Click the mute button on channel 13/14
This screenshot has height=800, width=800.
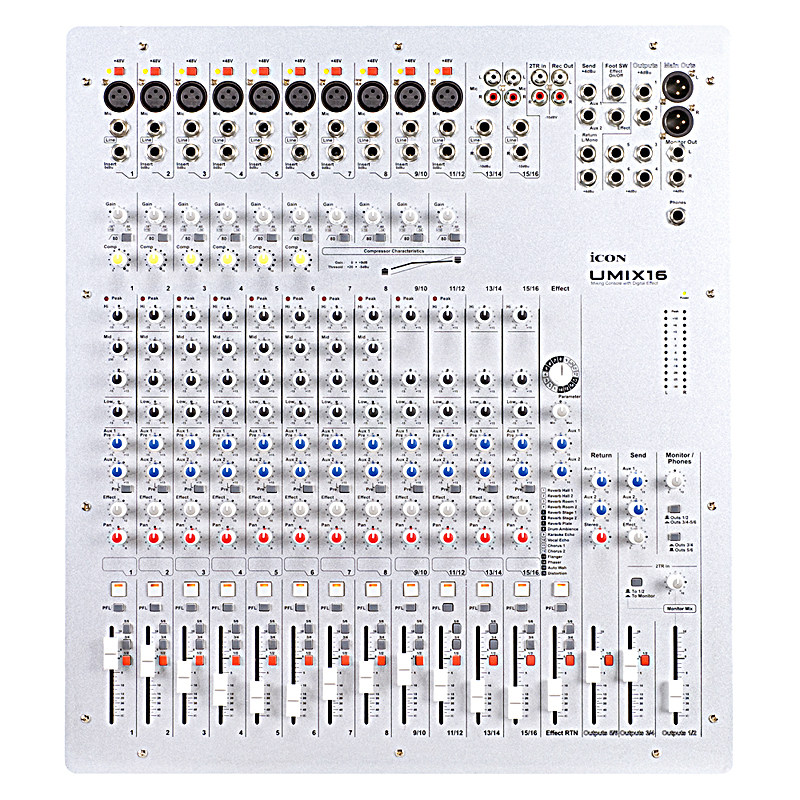(x=484, y=589)
